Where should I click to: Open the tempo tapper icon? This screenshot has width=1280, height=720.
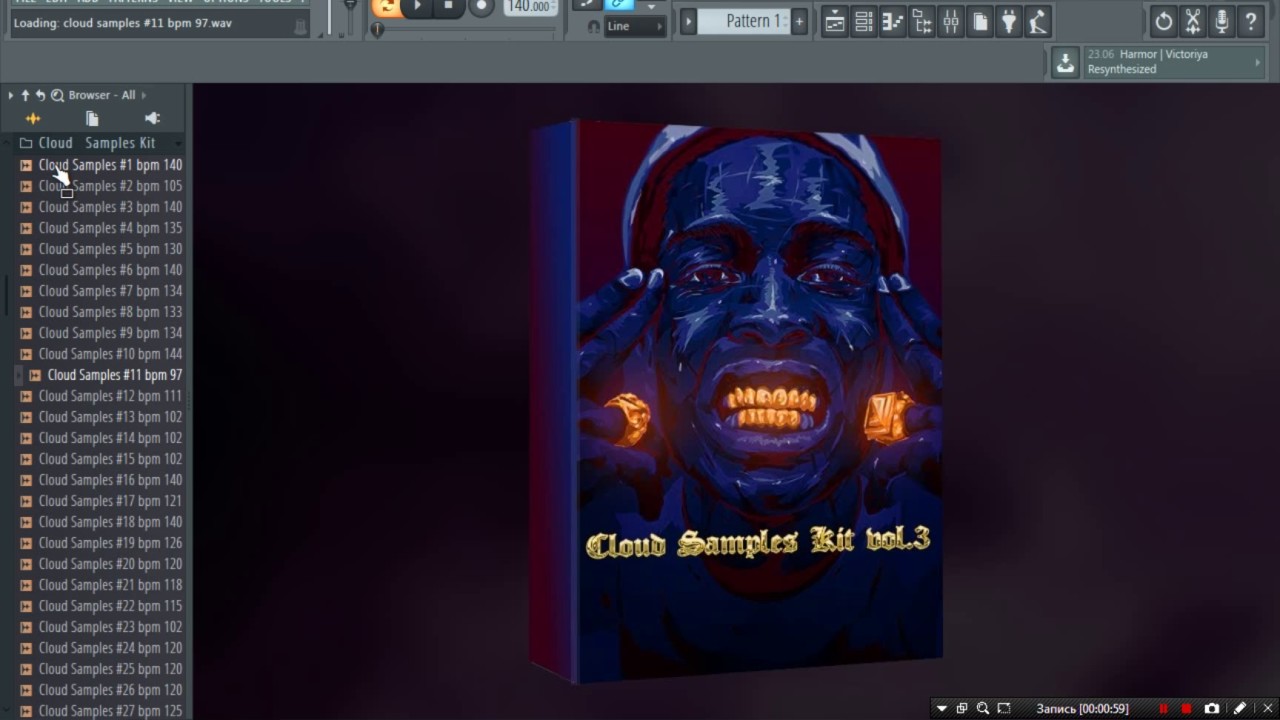1039,21
